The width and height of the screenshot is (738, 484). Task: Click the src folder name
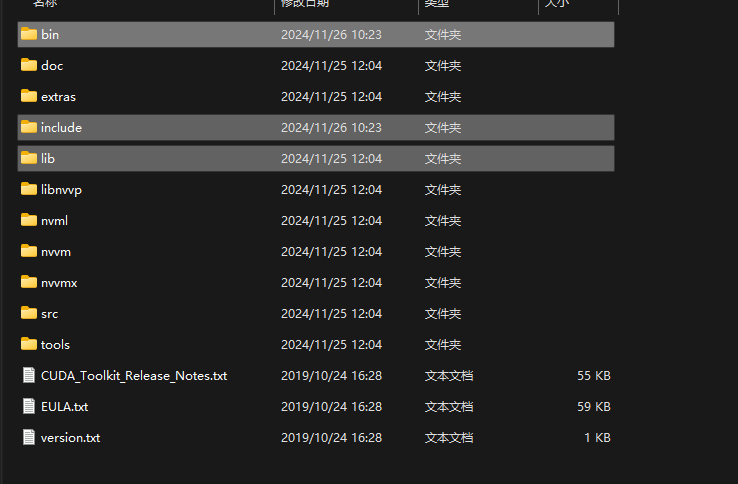click(49, 313)
